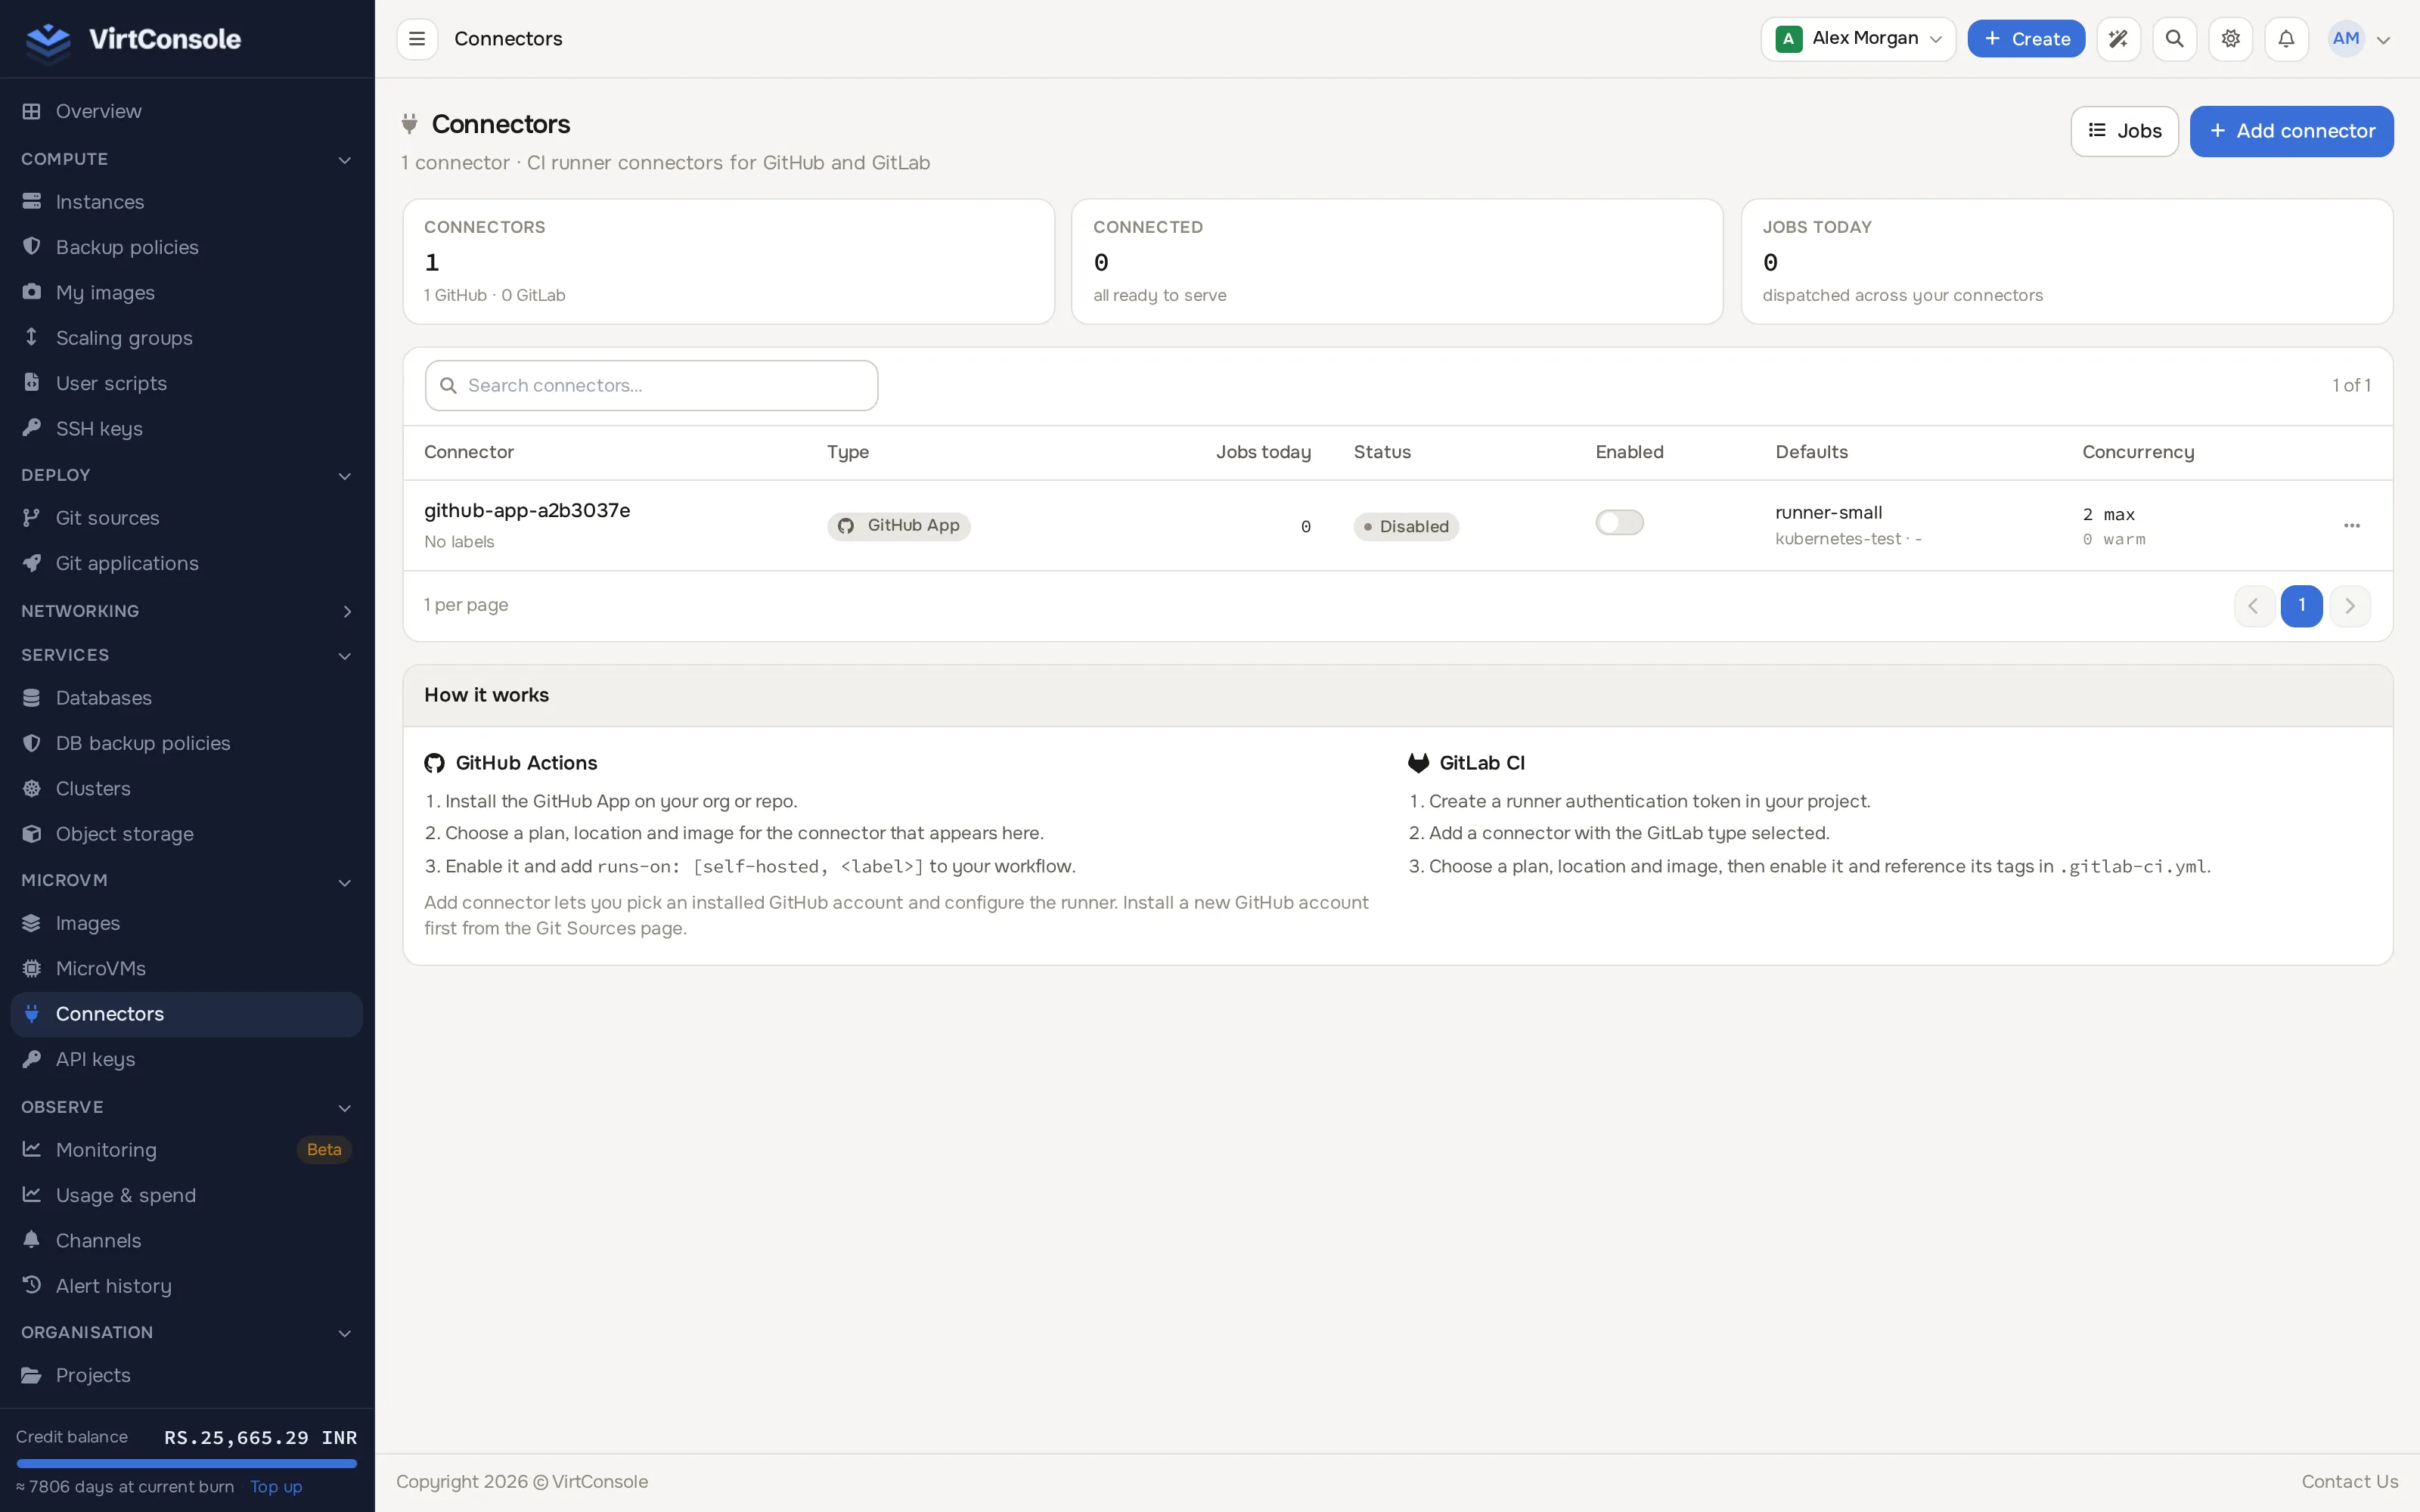Click the Object storage cube icon
The image size is (2420, 1512).
pyautogui.click(x=32, y=834)
